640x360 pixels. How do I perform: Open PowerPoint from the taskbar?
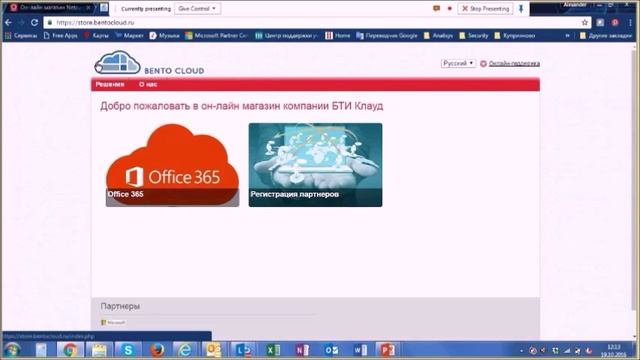click(387, 350)
